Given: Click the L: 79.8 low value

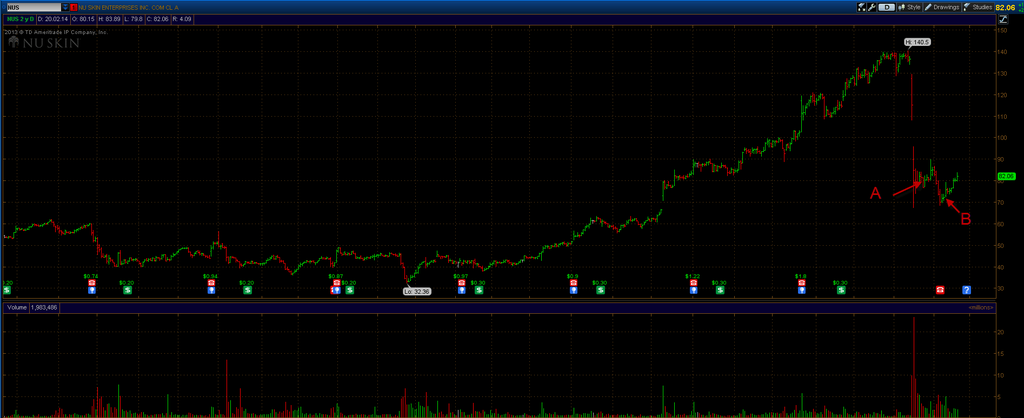Looking at the screenshot, I should coord(134,19).
